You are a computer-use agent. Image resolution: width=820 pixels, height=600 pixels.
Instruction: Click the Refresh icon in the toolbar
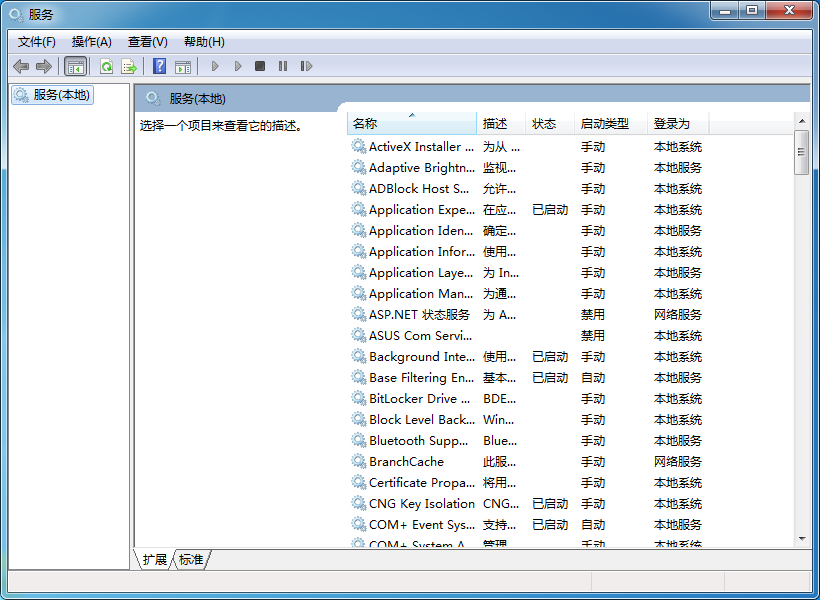click(x=105, y=66)
